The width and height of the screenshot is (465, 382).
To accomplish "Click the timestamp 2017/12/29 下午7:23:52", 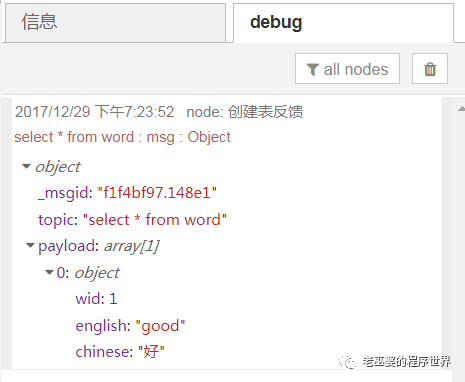I will pos(94,112).
